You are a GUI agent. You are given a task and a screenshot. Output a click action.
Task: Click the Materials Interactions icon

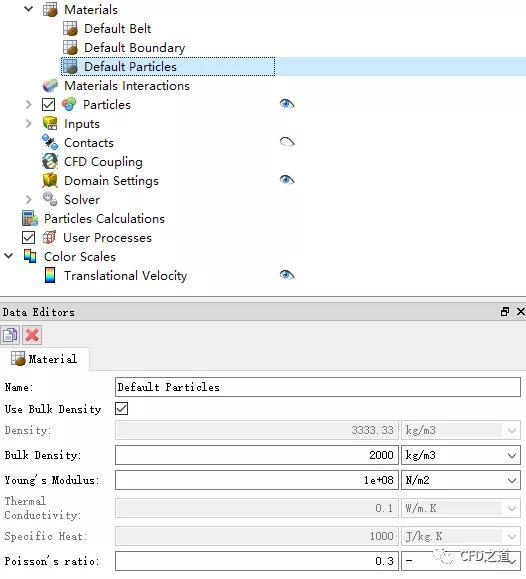[50, 86]
